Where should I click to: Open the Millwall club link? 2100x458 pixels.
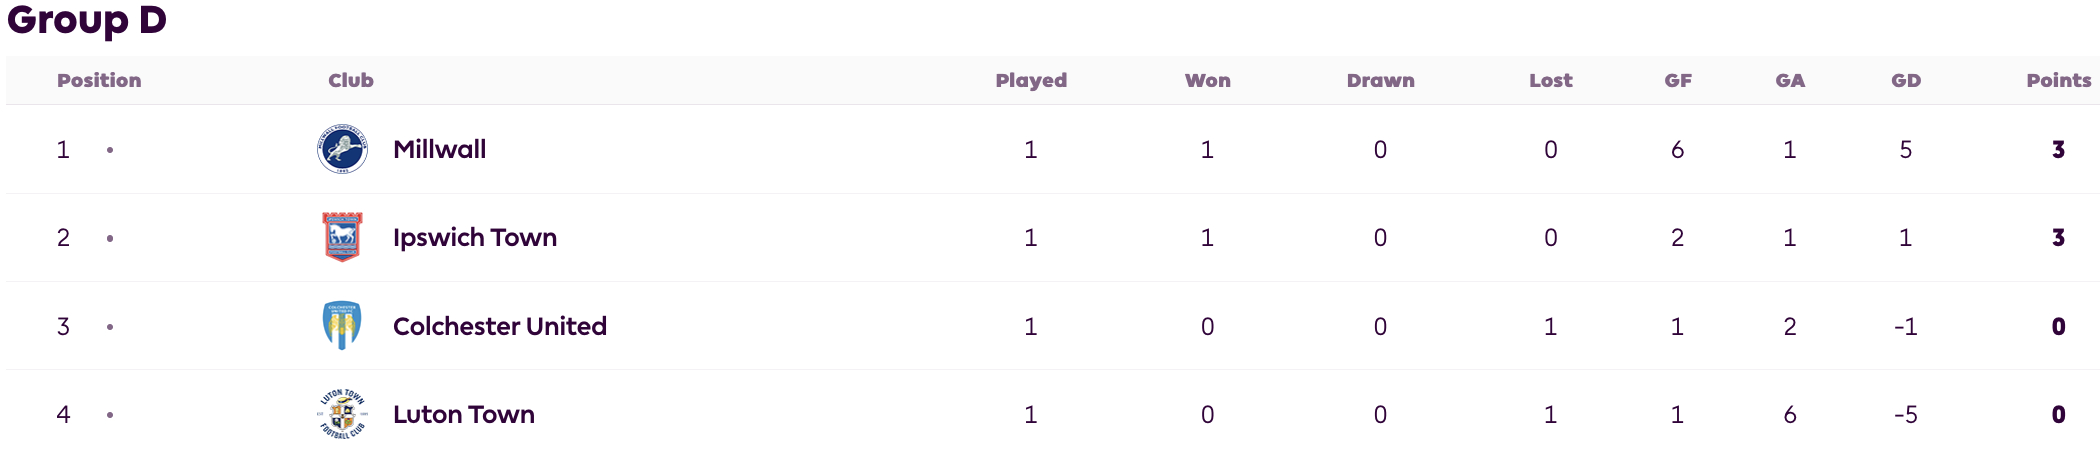pos(440,149)
